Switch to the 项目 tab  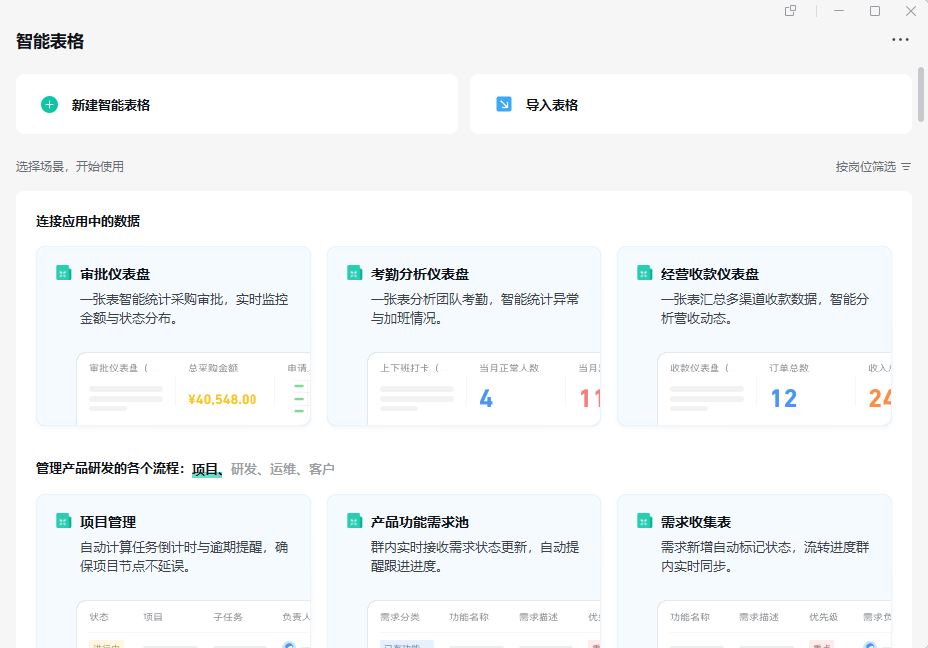pos(207,469)
